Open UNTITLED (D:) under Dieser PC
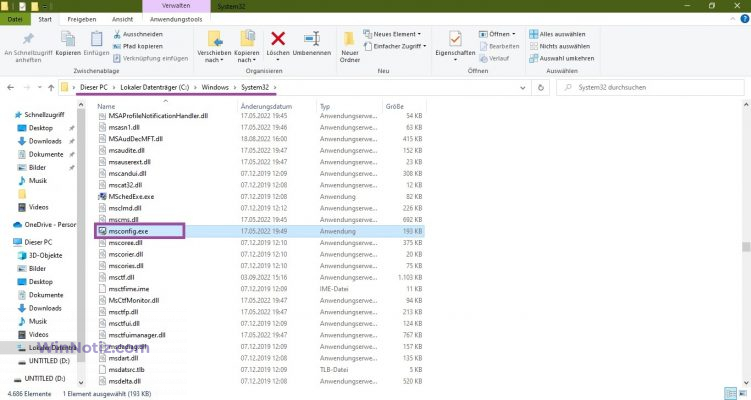751x400 pixels. [44, 361]
